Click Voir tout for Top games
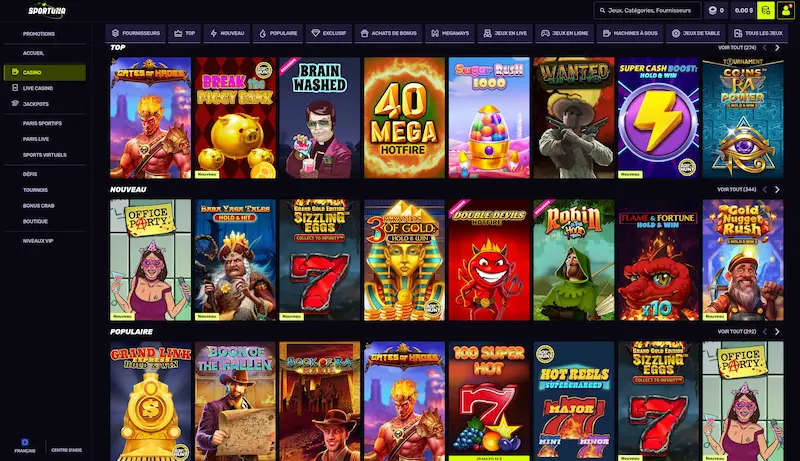 point(737,47)
